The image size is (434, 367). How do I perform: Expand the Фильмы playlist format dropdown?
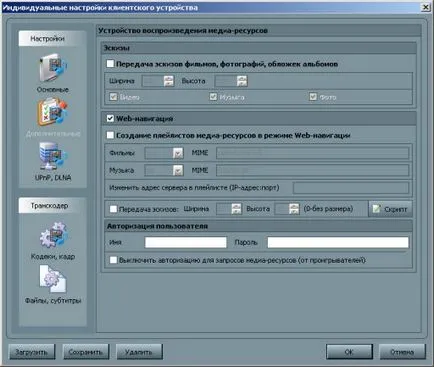pyautogui.click(x=178, y=153)
